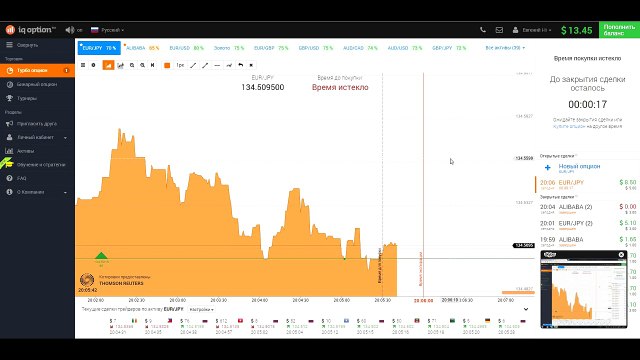Select the area chart type icon
Screen dimensions: 640x360
click(108, 65)
